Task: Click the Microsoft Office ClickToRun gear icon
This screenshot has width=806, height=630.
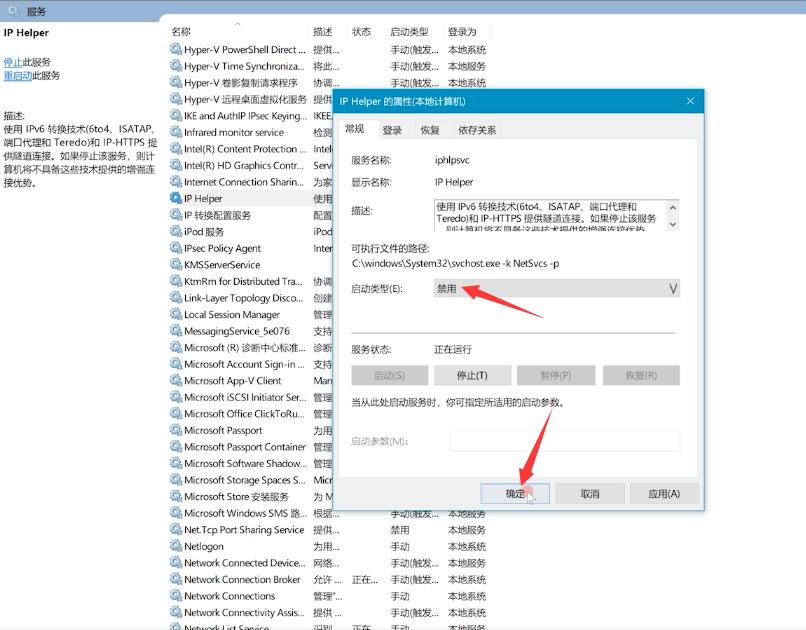Action: point(176,414)
